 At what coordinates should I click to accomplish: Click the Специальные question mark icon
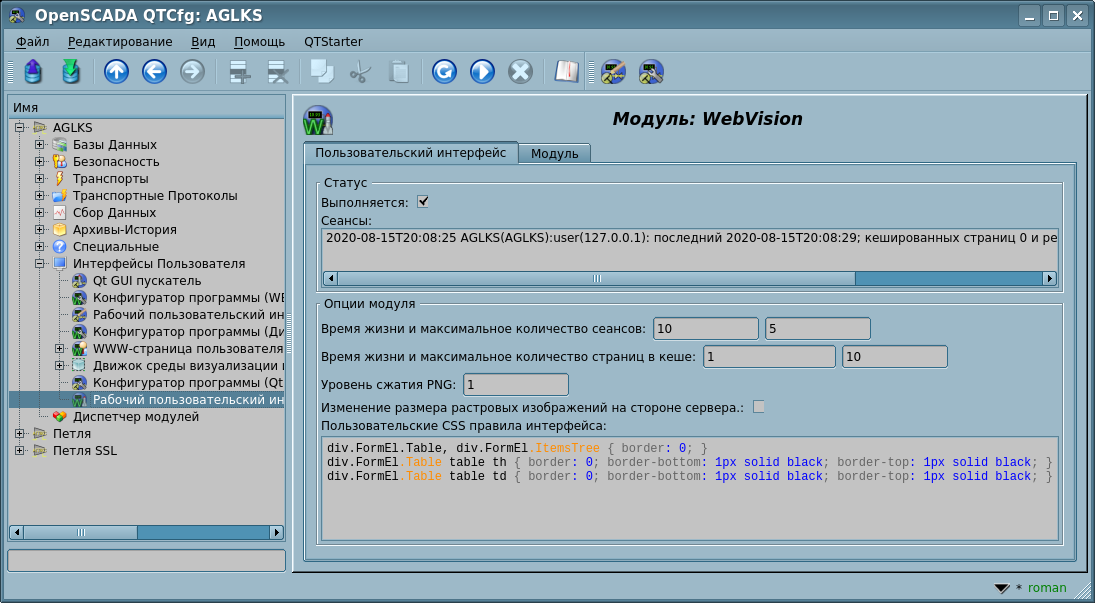pos(60,247)
